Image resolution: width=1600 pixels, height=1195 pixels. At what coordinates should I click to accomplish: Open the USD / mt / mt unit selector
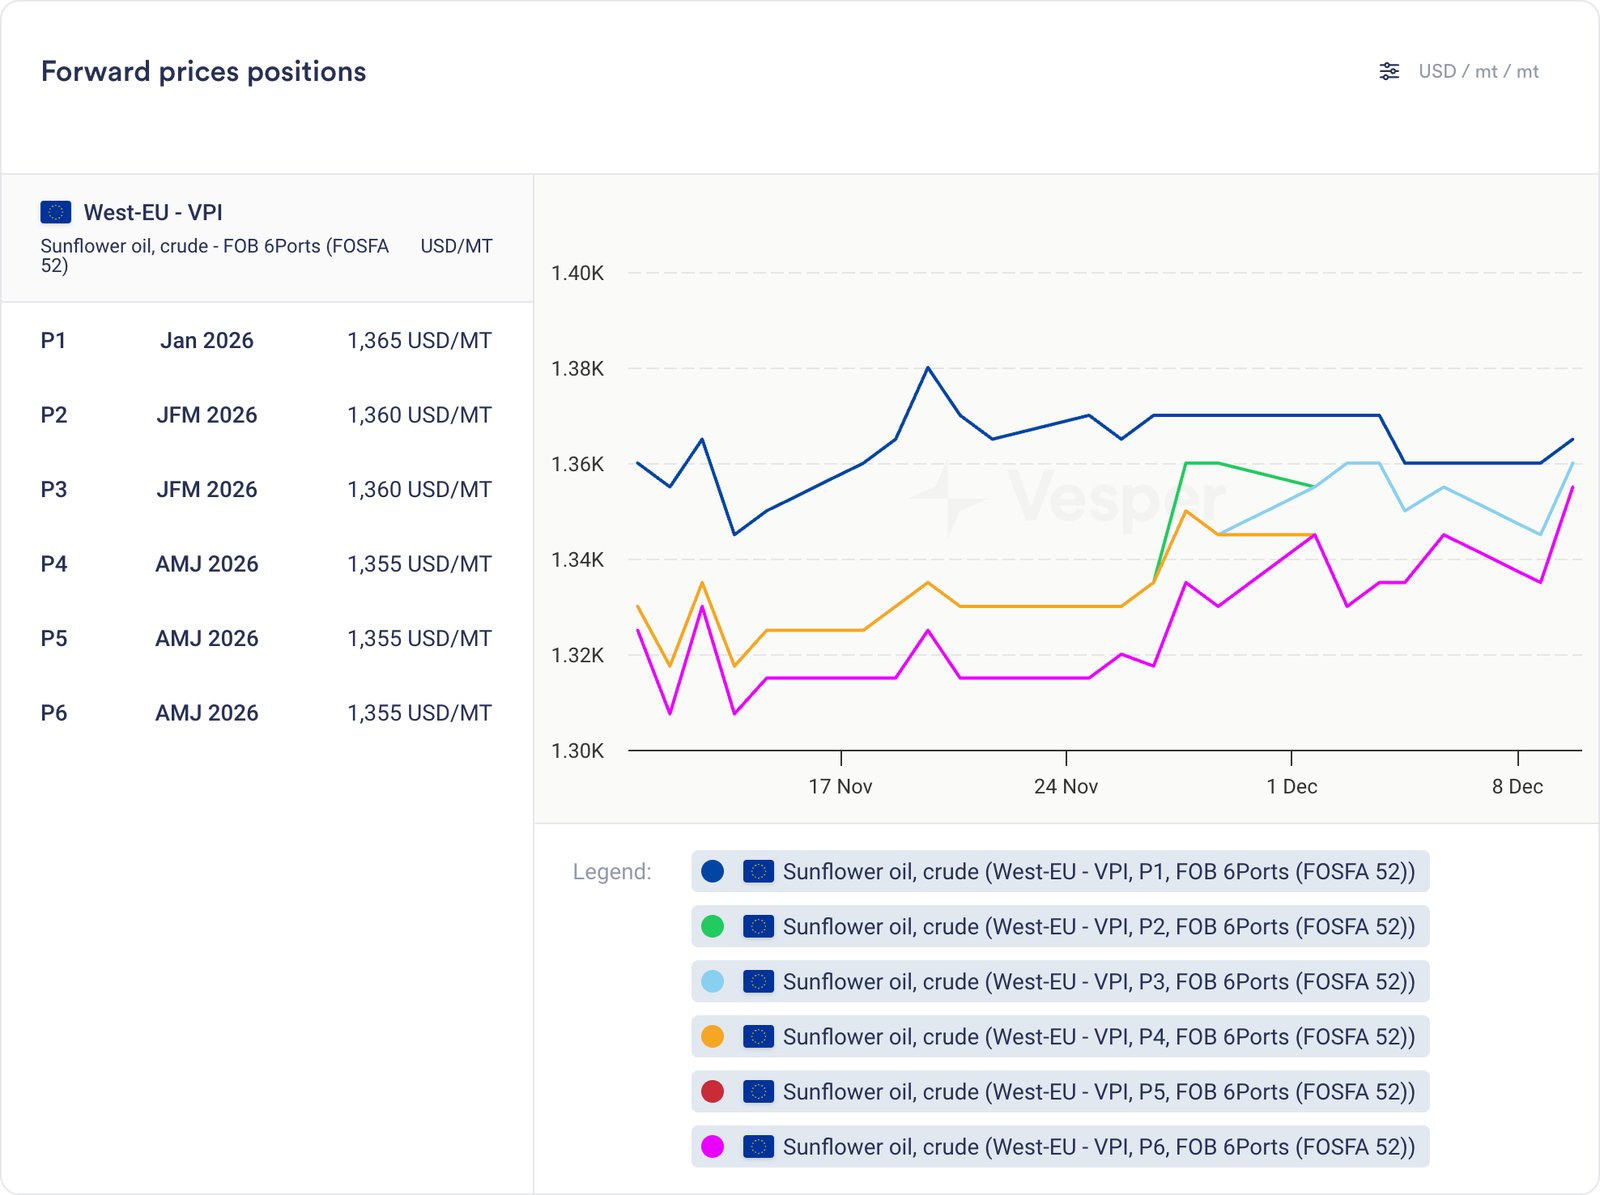point(1478,71)
